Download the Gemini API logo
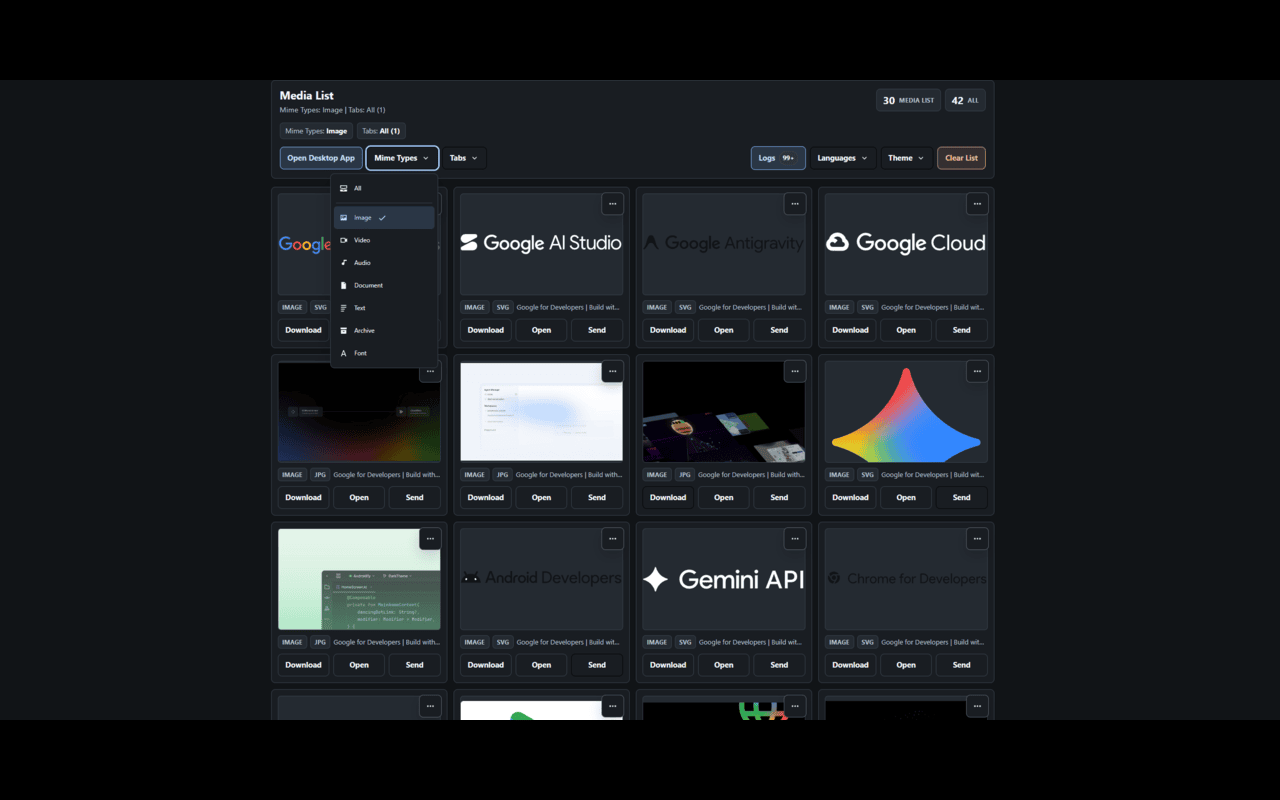Screen dimensions: 1280x800 click(x=668, y=665)
